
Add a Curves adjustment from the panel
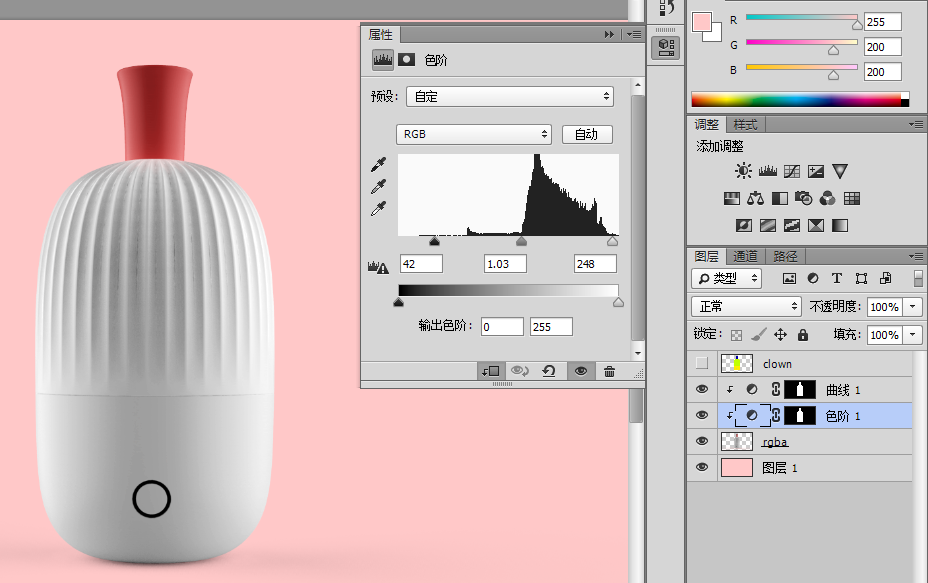click(792, 171)
